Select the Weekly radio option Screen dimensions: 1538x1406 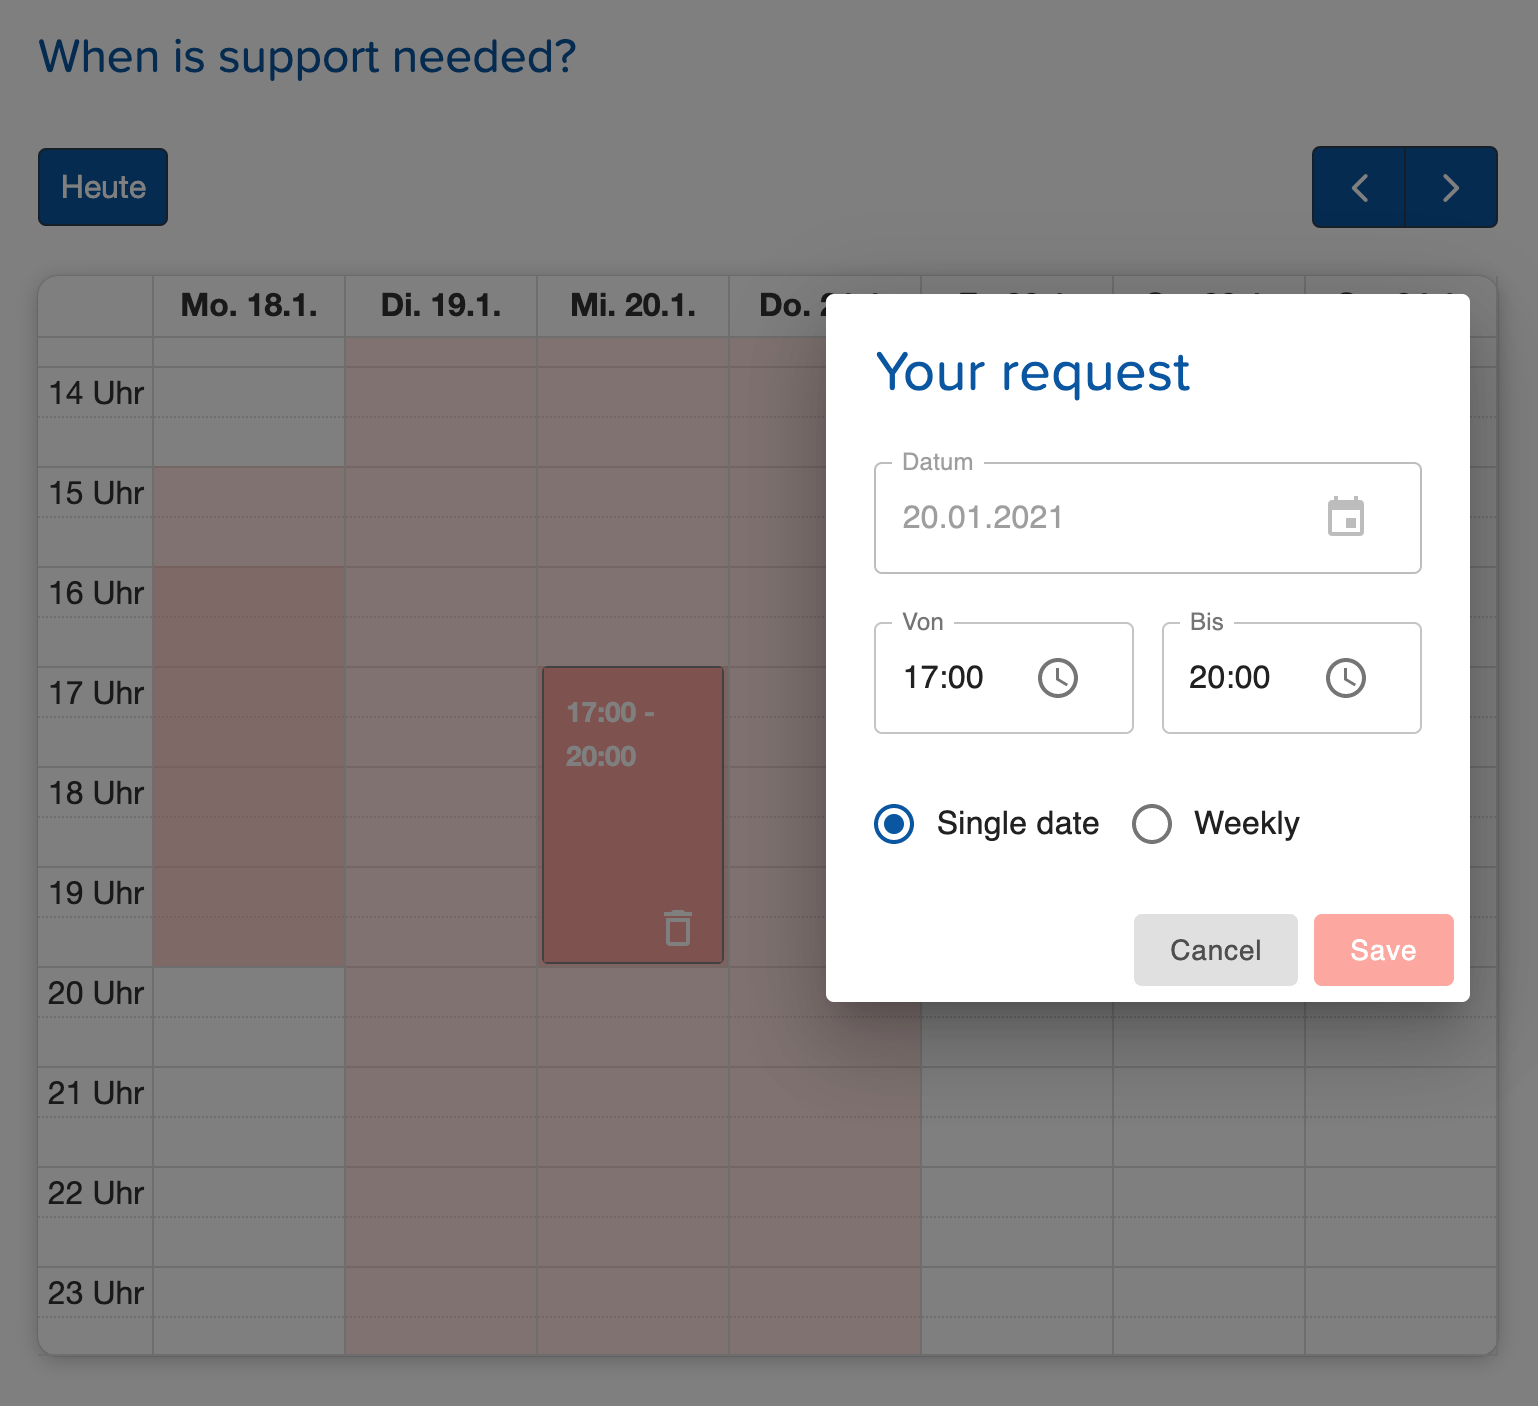[1152, 824]
